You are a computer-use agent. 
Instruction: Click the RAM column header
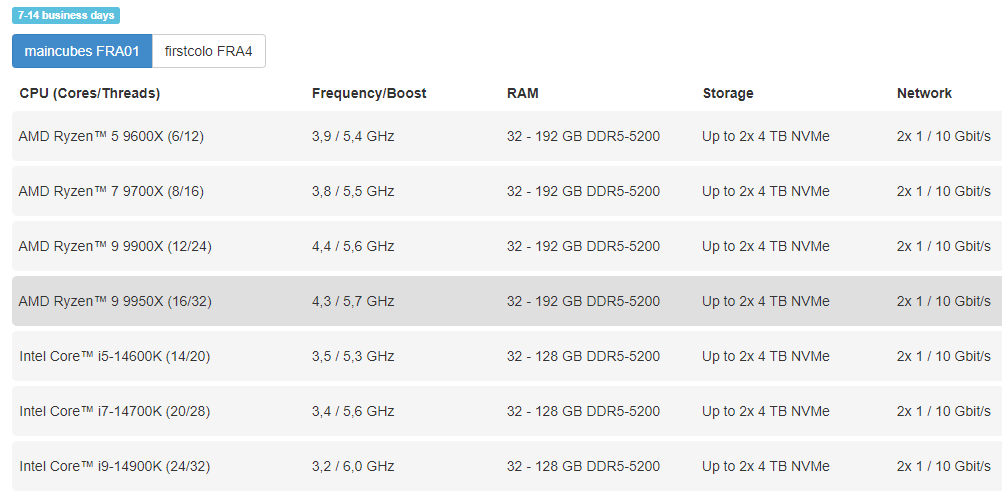(x=523, y=93)
